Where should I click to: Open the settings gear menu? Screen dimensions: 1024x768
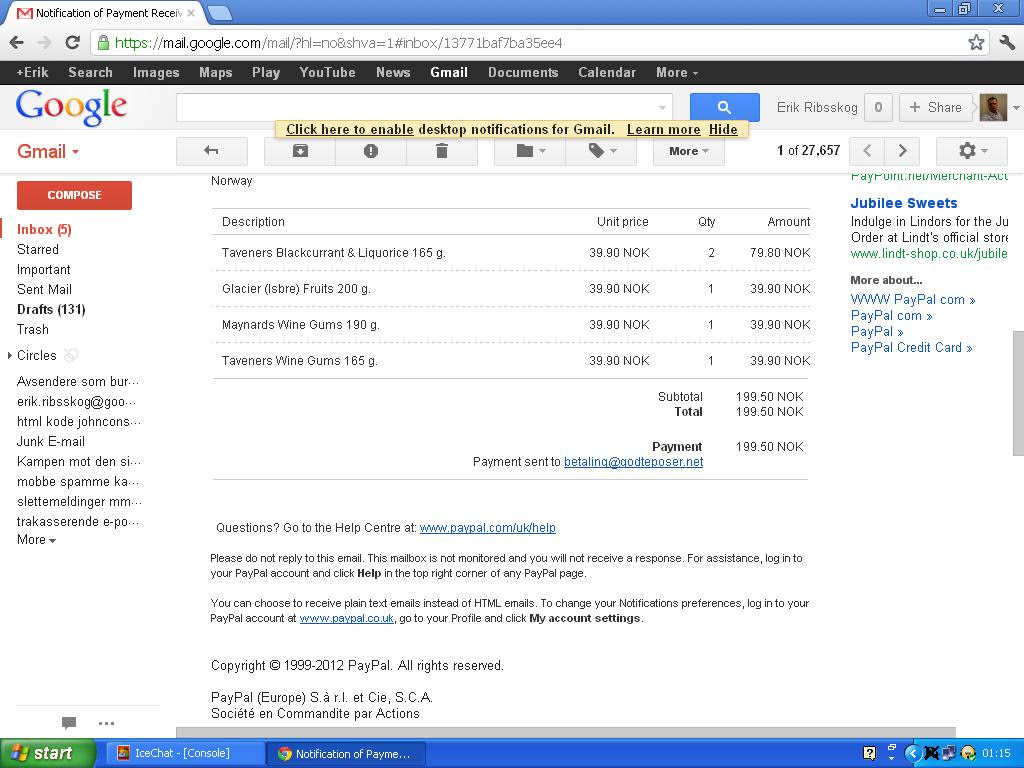point(972,151)
